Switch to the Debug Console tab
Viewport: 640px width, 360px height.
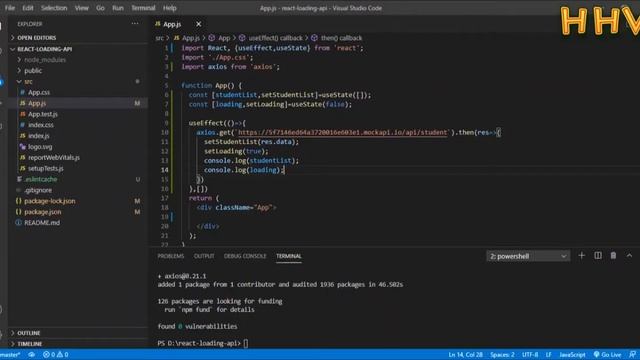click(245, 256)
